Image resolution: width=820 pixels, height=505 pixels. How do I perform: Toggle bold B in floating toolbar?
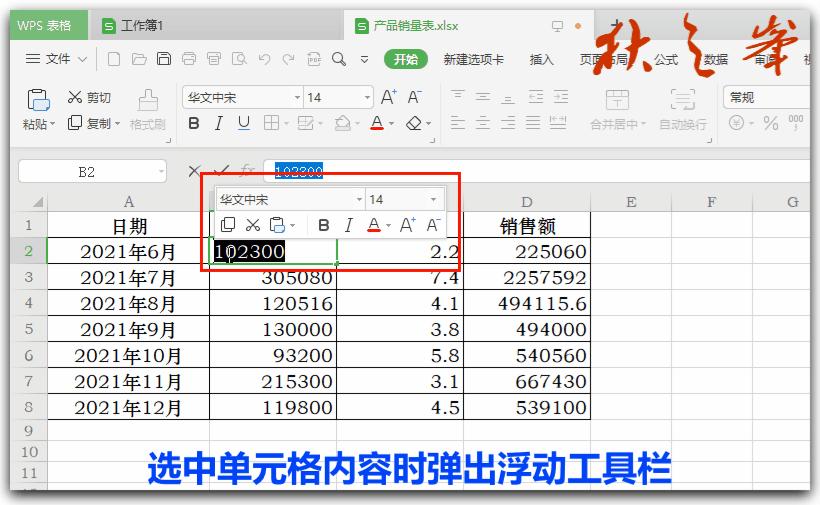point(323,225)
